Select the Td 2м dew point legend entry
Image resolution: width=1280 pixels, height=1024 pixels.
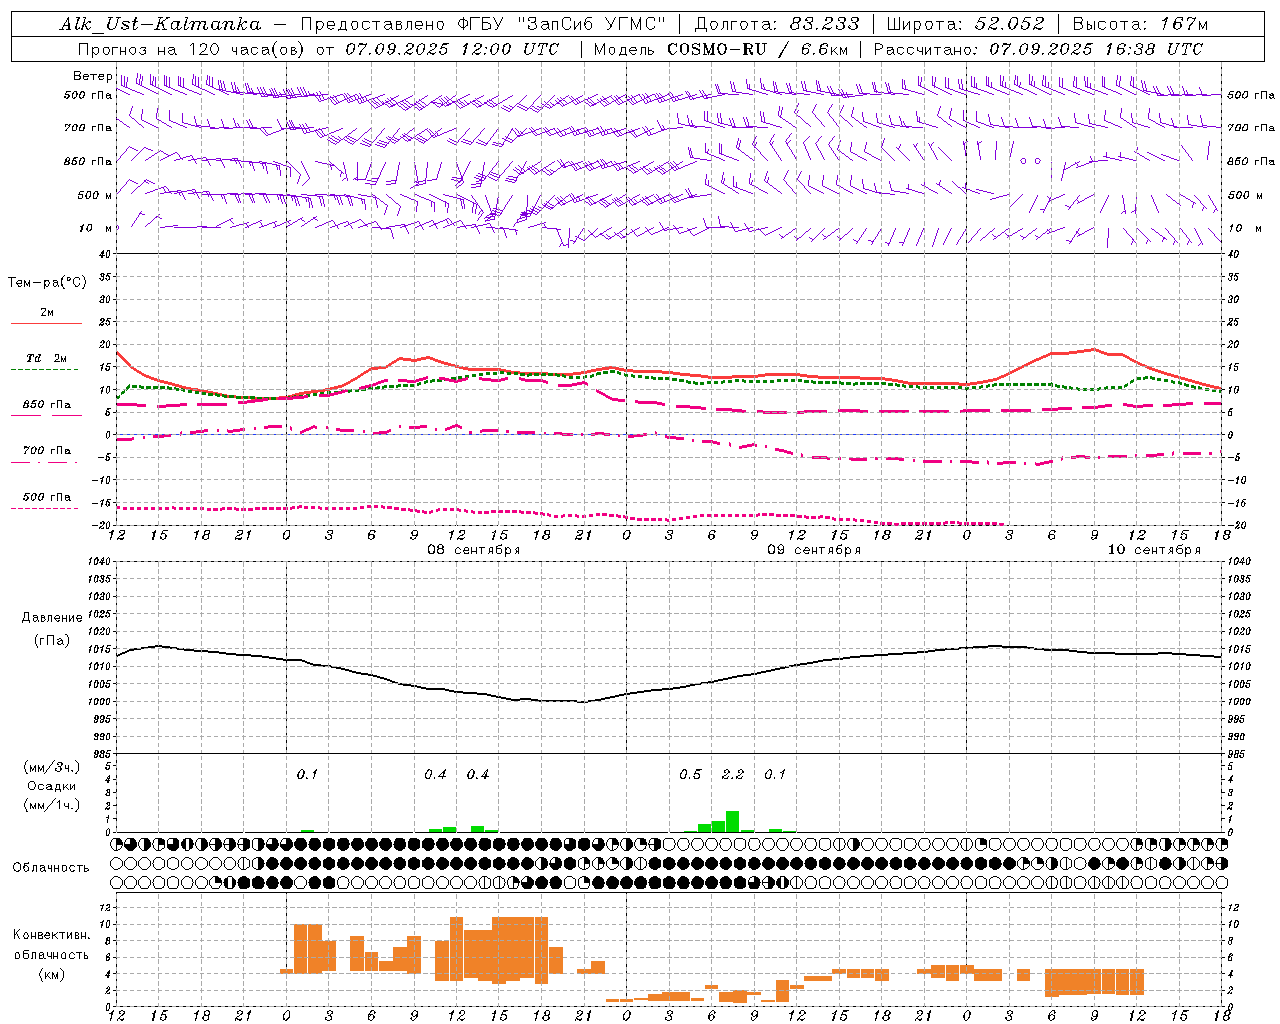pyautogui.click(x=47, y=358)
